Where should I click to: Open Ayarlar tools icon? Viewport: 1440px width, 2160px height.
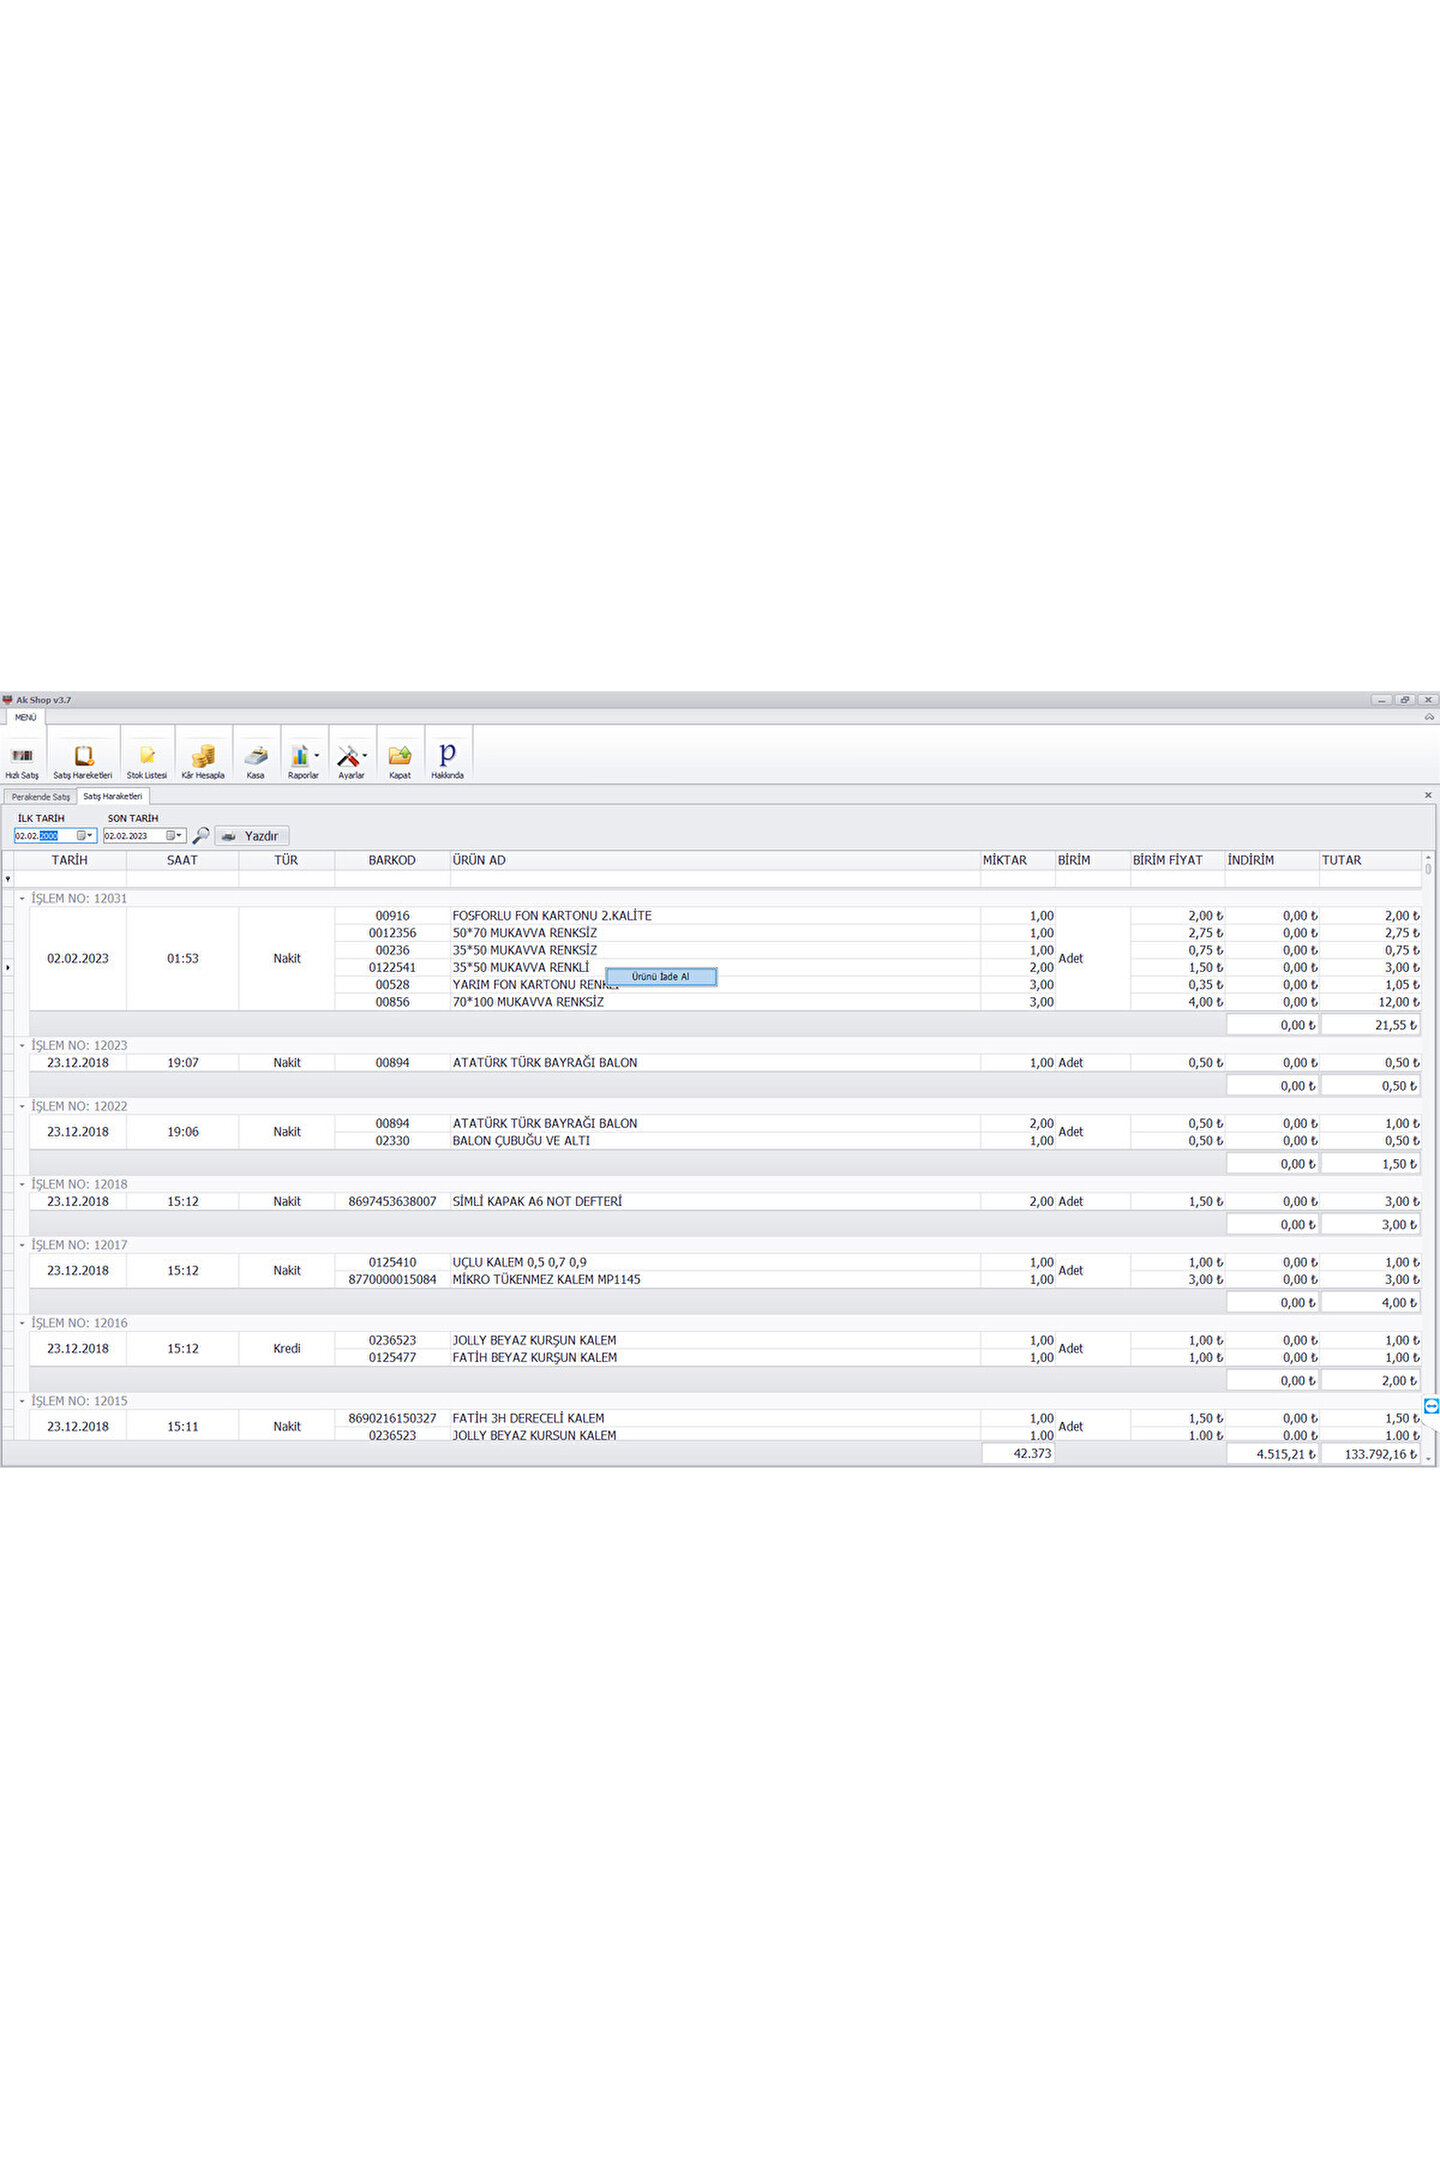point(349,756)
